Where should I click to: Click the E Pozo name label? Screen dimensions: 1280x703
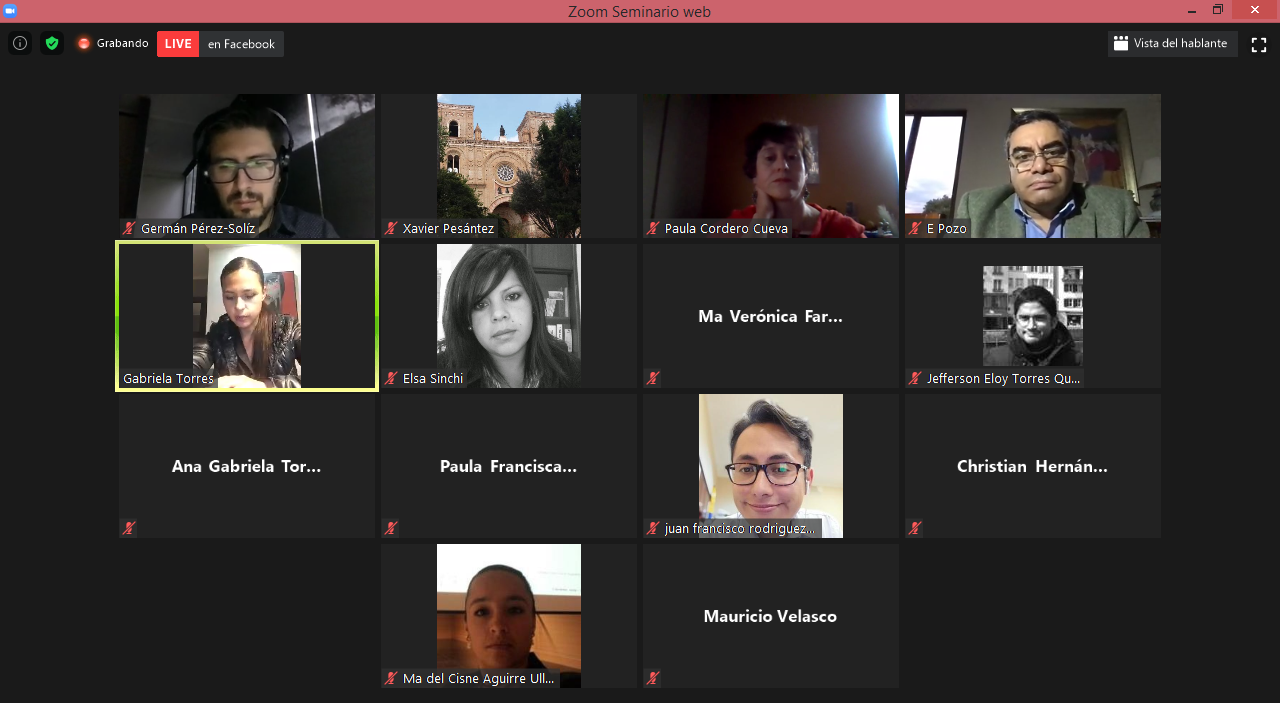pyautogui.click(x=945, y=229)
